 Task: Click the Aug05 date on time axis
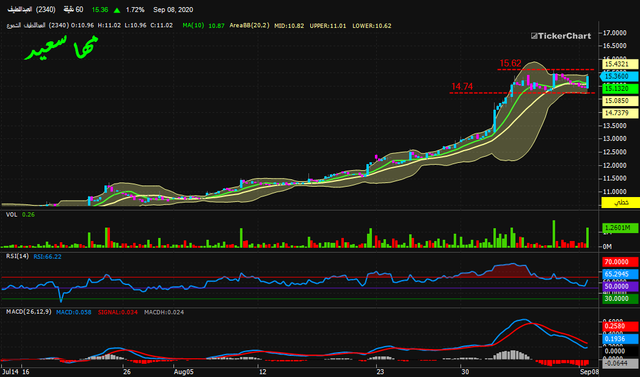tap(183, 372)
